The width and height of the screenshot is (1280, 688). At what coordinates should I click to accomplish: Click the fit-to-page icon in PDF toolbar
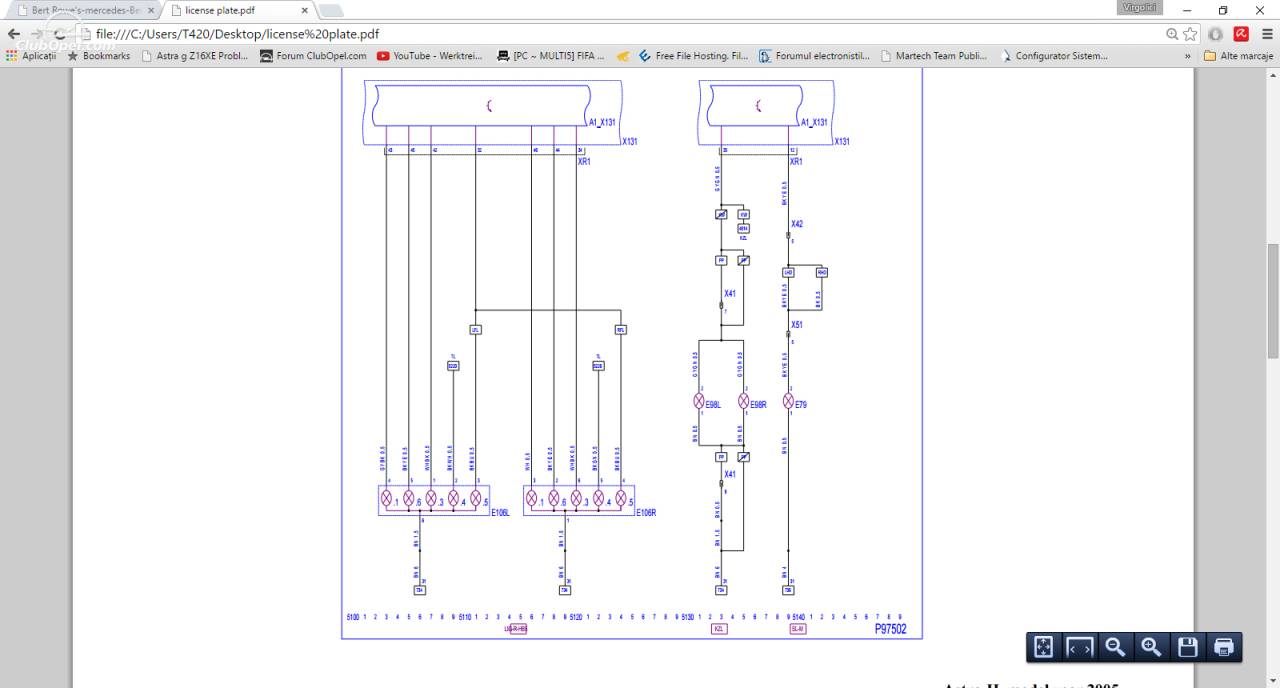tap(1043, 647)
